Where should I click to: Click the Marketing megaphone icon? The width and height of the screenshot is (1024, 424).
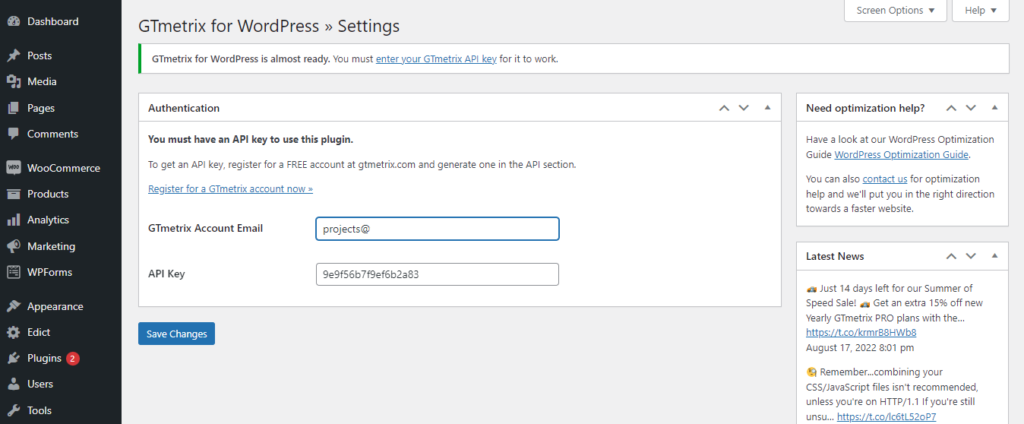pyautogui.click(x=13, y=246)
